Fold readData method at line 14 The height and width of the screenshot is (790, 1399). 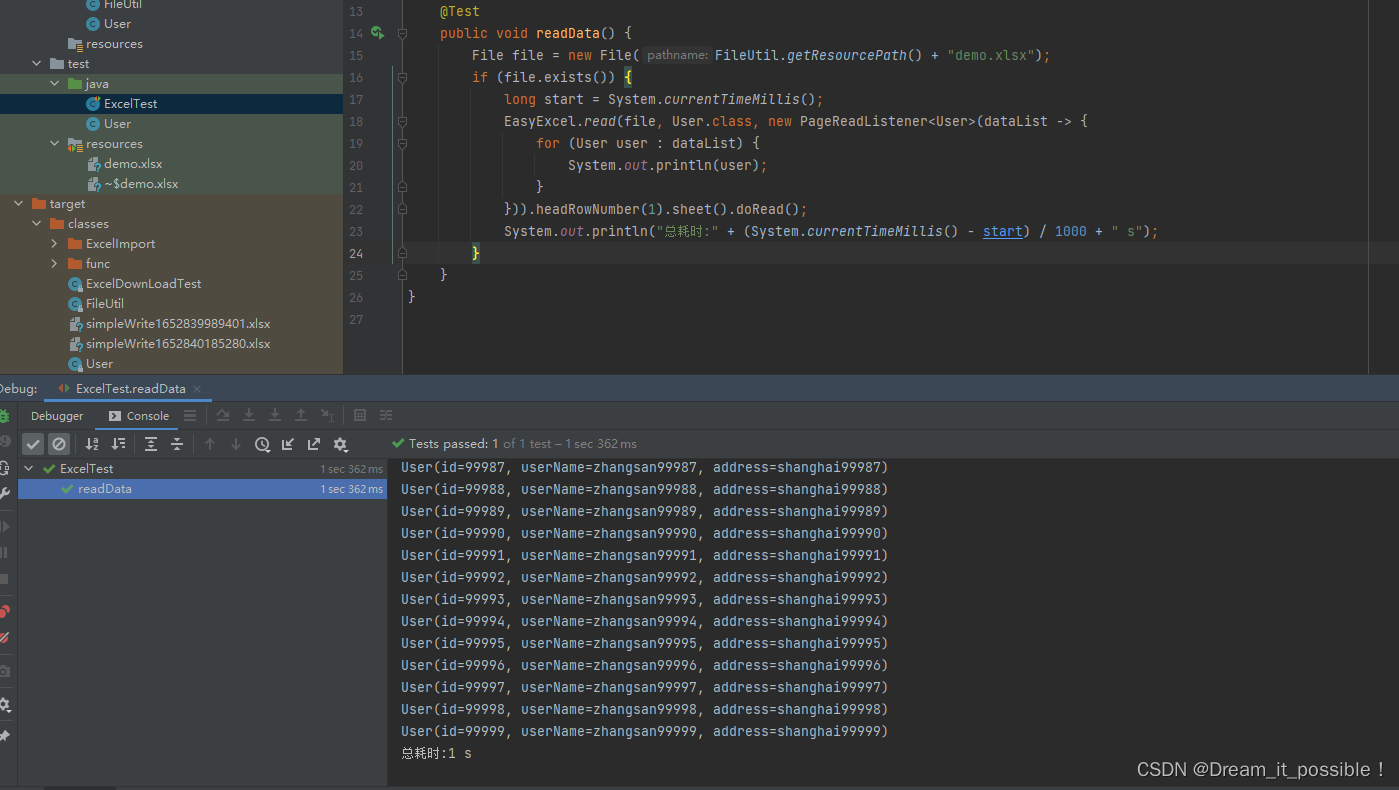click(402, 33)
